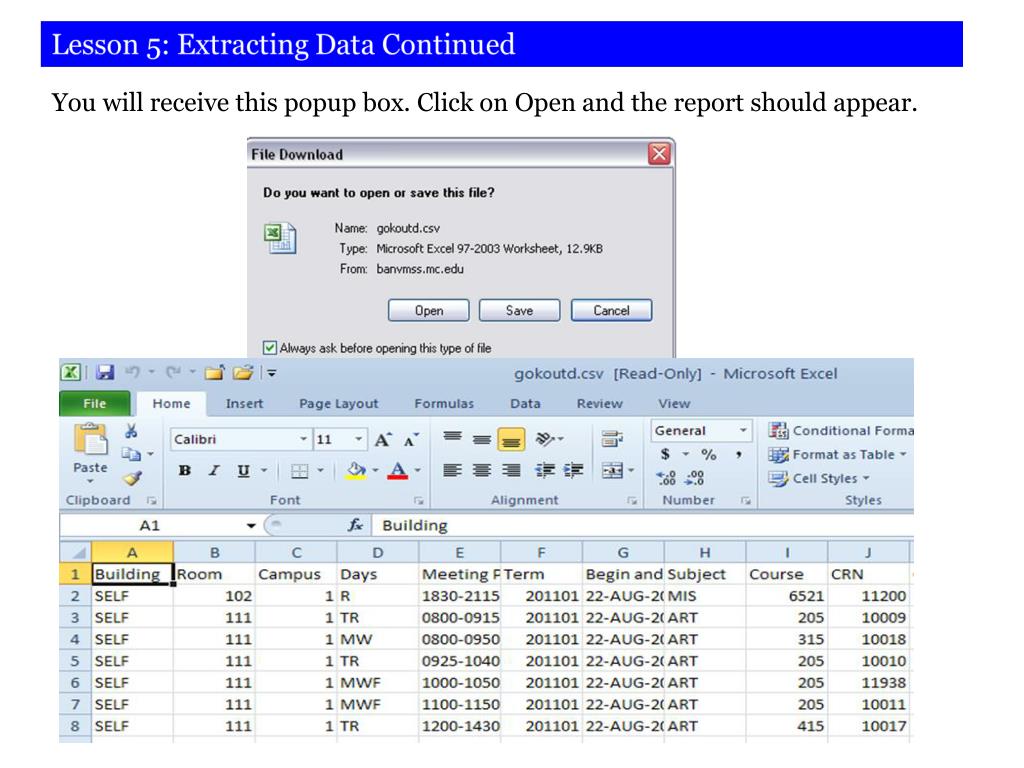This screenshot has width=1024, height=768.
Task: Open the General number format dropdown
Action: coord(743,430)
